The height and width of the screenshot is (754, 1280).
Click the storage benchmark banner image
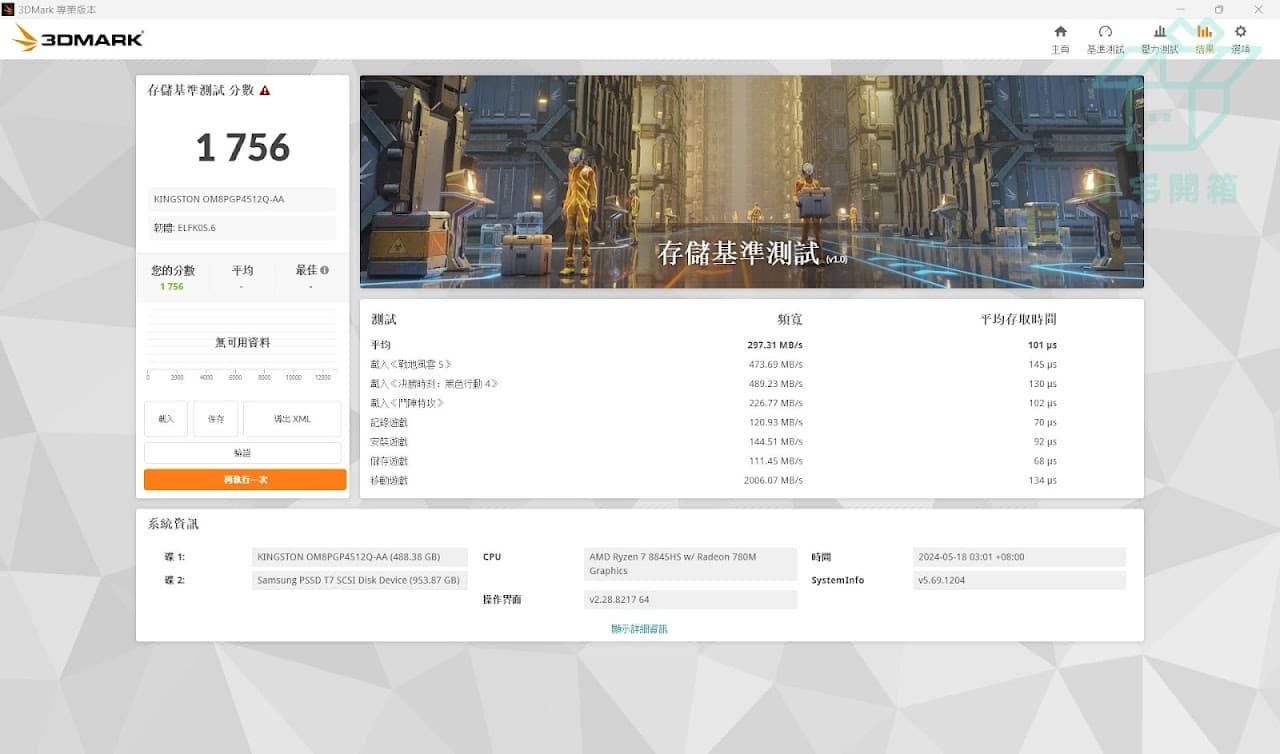click(x=752, y=182)
